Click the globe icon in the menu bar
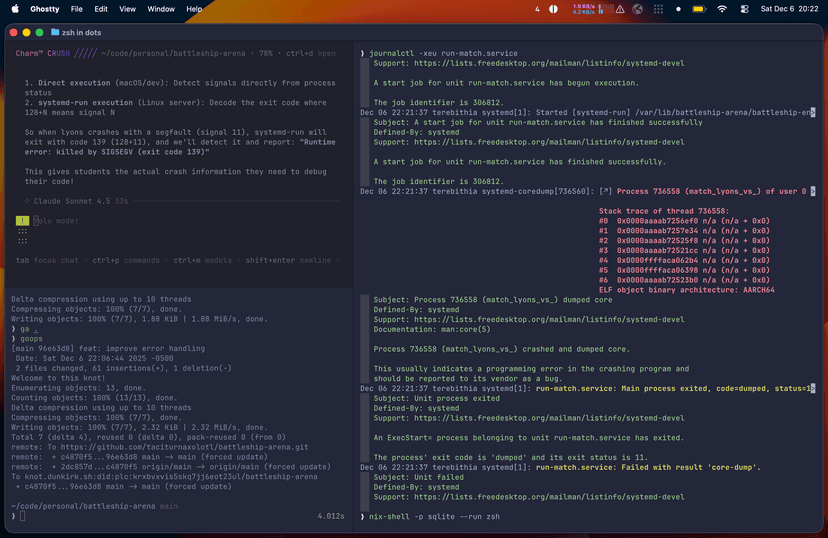The height and width of the screenshot is (538, 828). (x=638, y=9)
